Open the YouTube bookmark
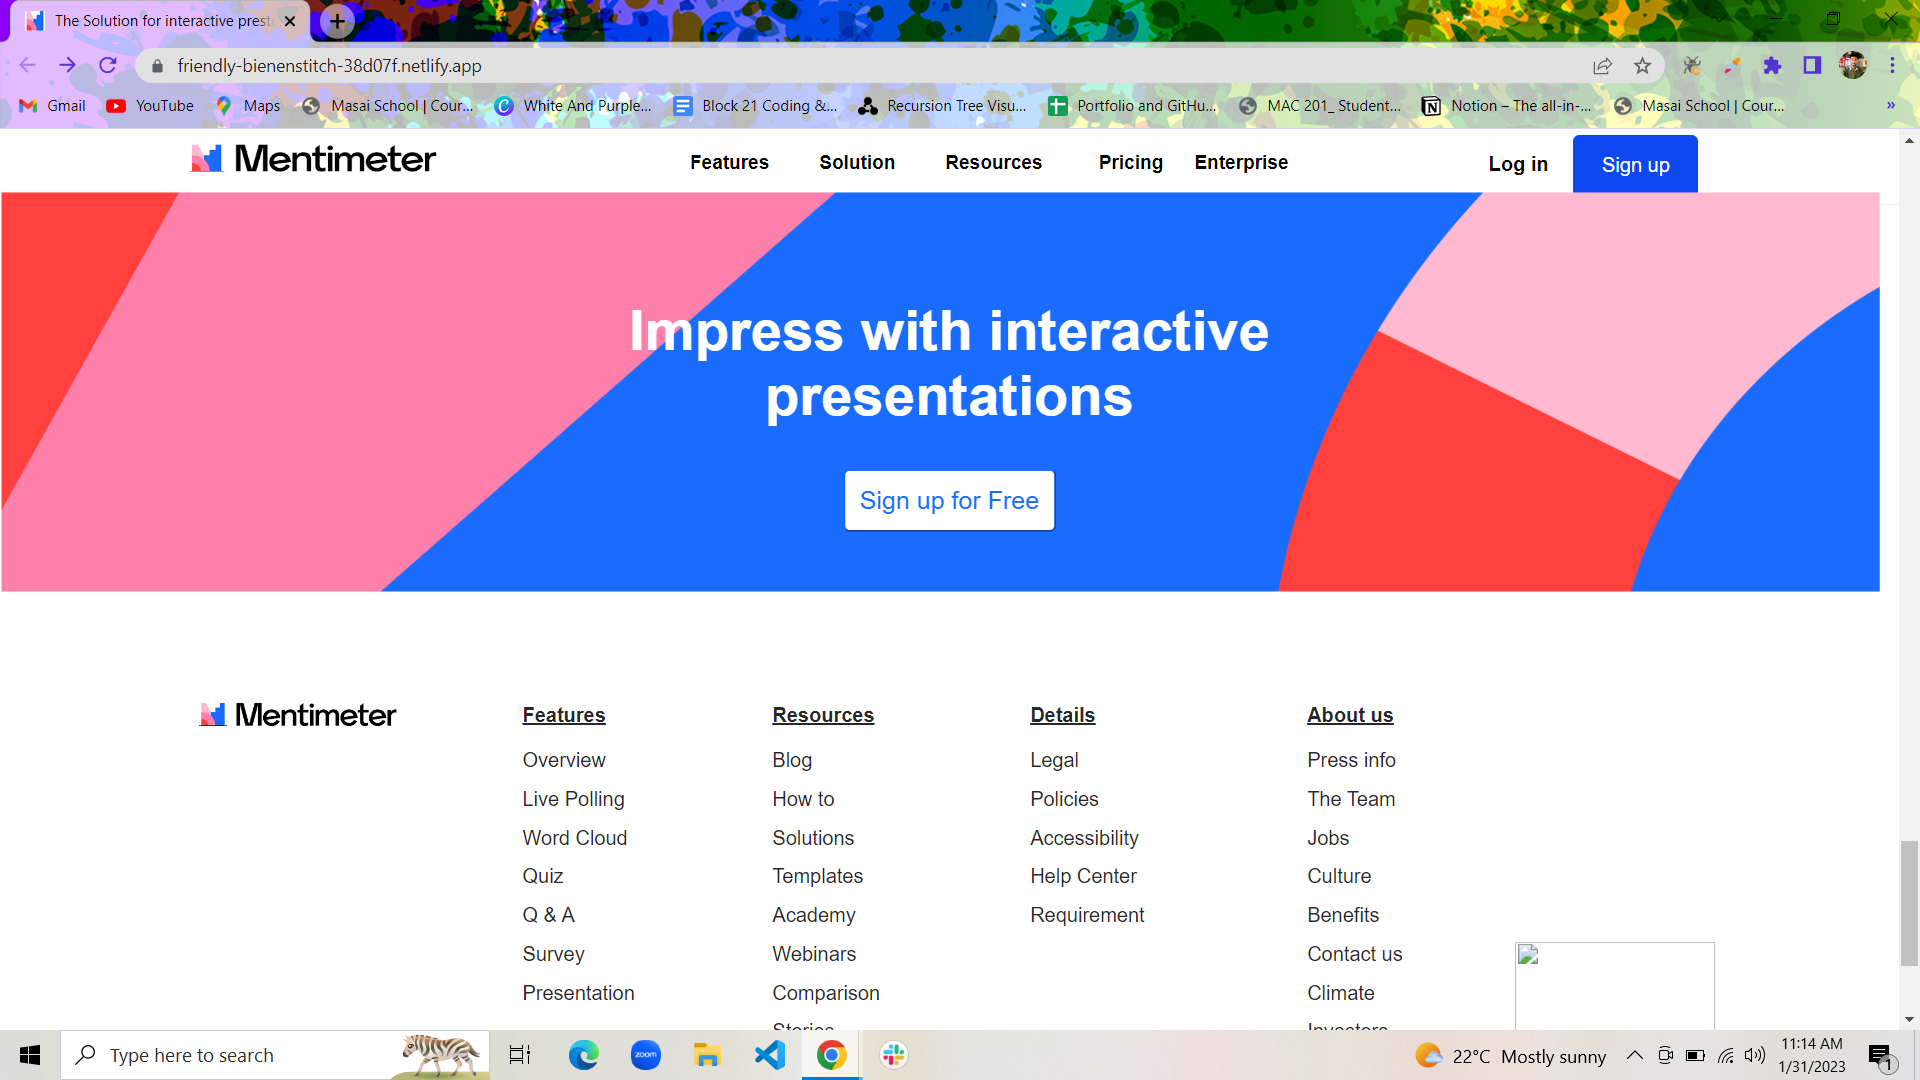This screenshot has height=1080, width=1920. point(150,106)
